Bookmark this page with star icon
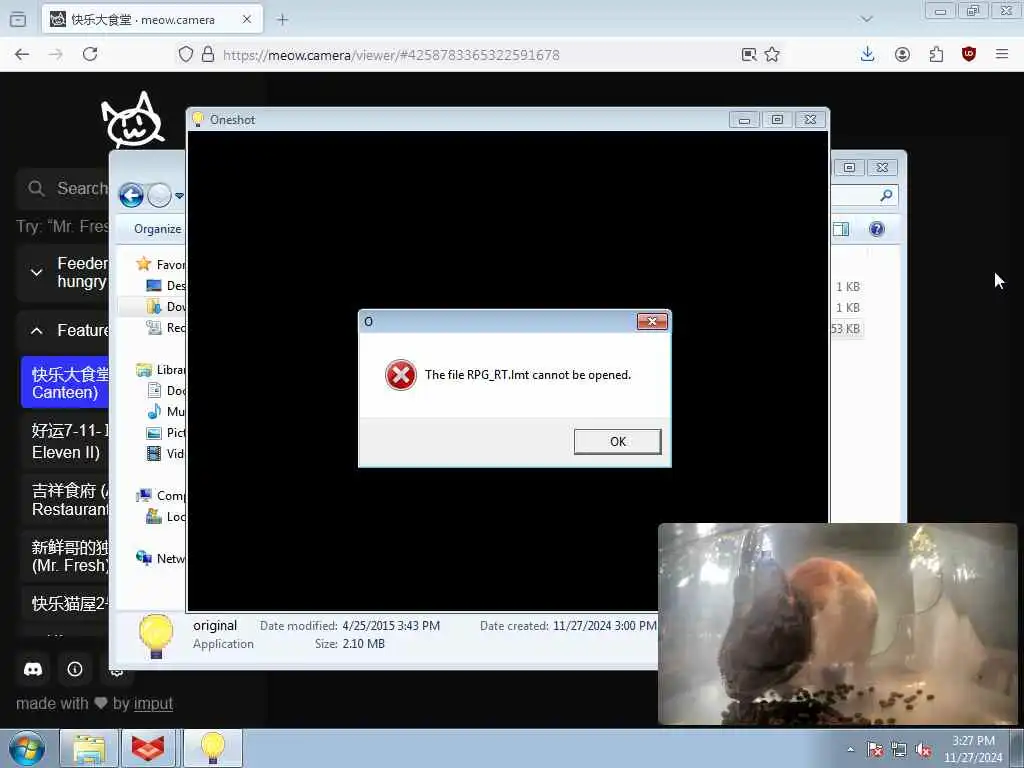The width and height of the screenshot is (1024, 768). (772, 54)
